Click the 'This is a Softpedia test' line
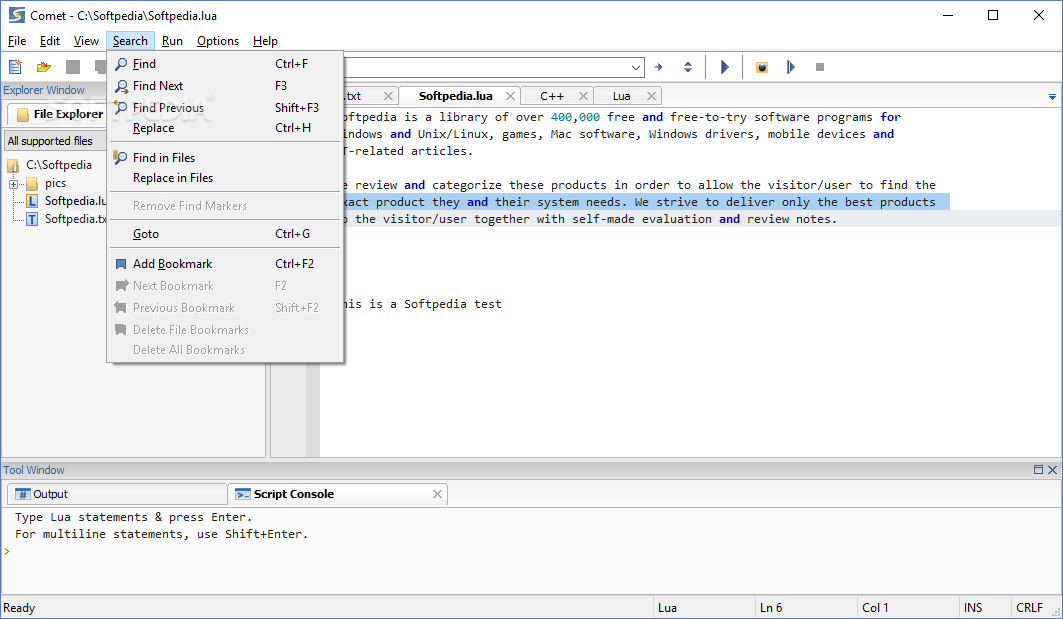The image size is (1063, 619). tap(422, 304)
